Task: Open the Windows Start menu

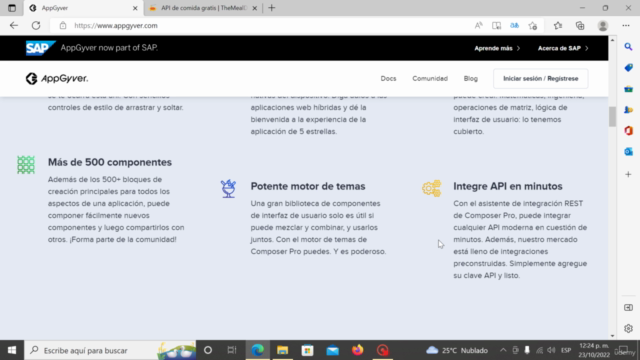Action: click(x=12, y=350)
